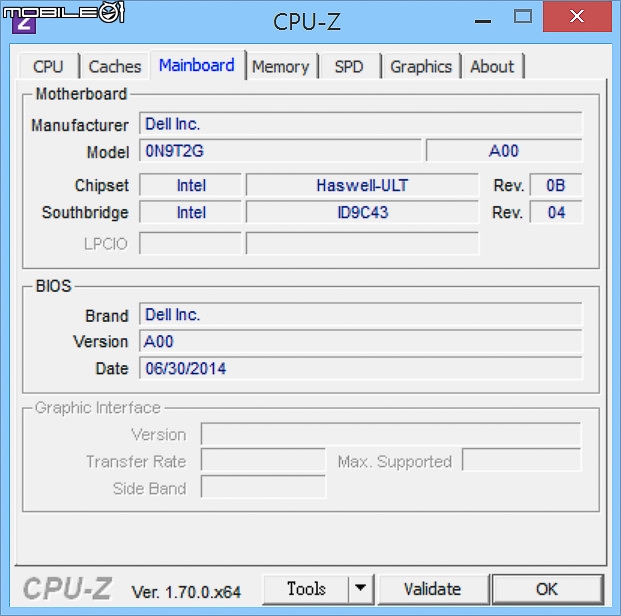Click the Manufacturer label
621x616 pixels.
click(x=80, y=125)
